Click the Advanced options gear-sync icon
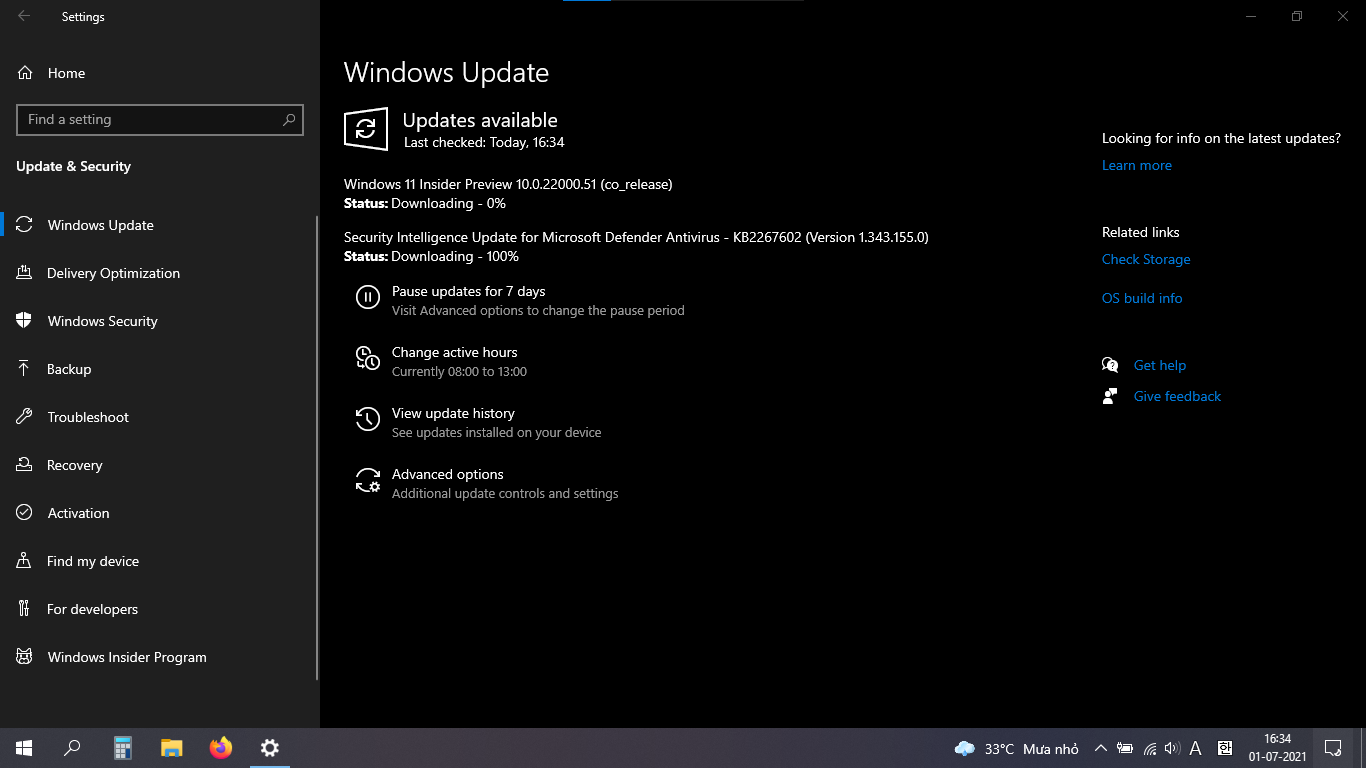This screenshot has width=1366, height=768. click(368, 480)
